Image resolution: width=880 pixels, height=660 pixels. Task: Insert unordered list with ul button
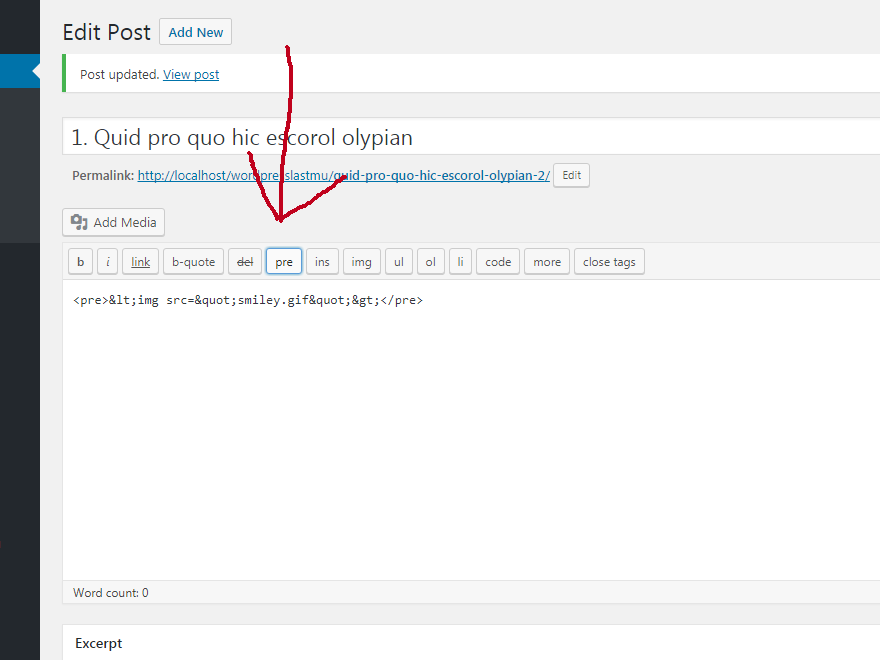pos(399,262)
